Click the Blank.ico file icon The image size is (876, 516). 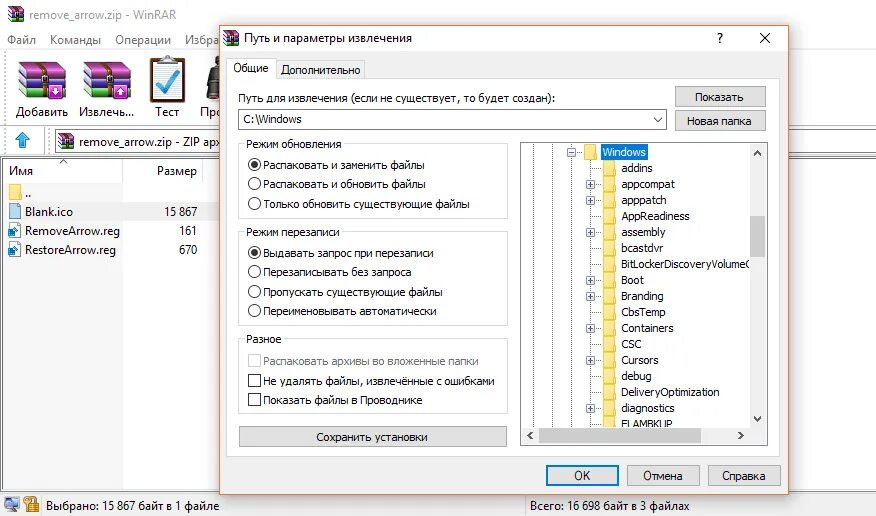[15, 212]
